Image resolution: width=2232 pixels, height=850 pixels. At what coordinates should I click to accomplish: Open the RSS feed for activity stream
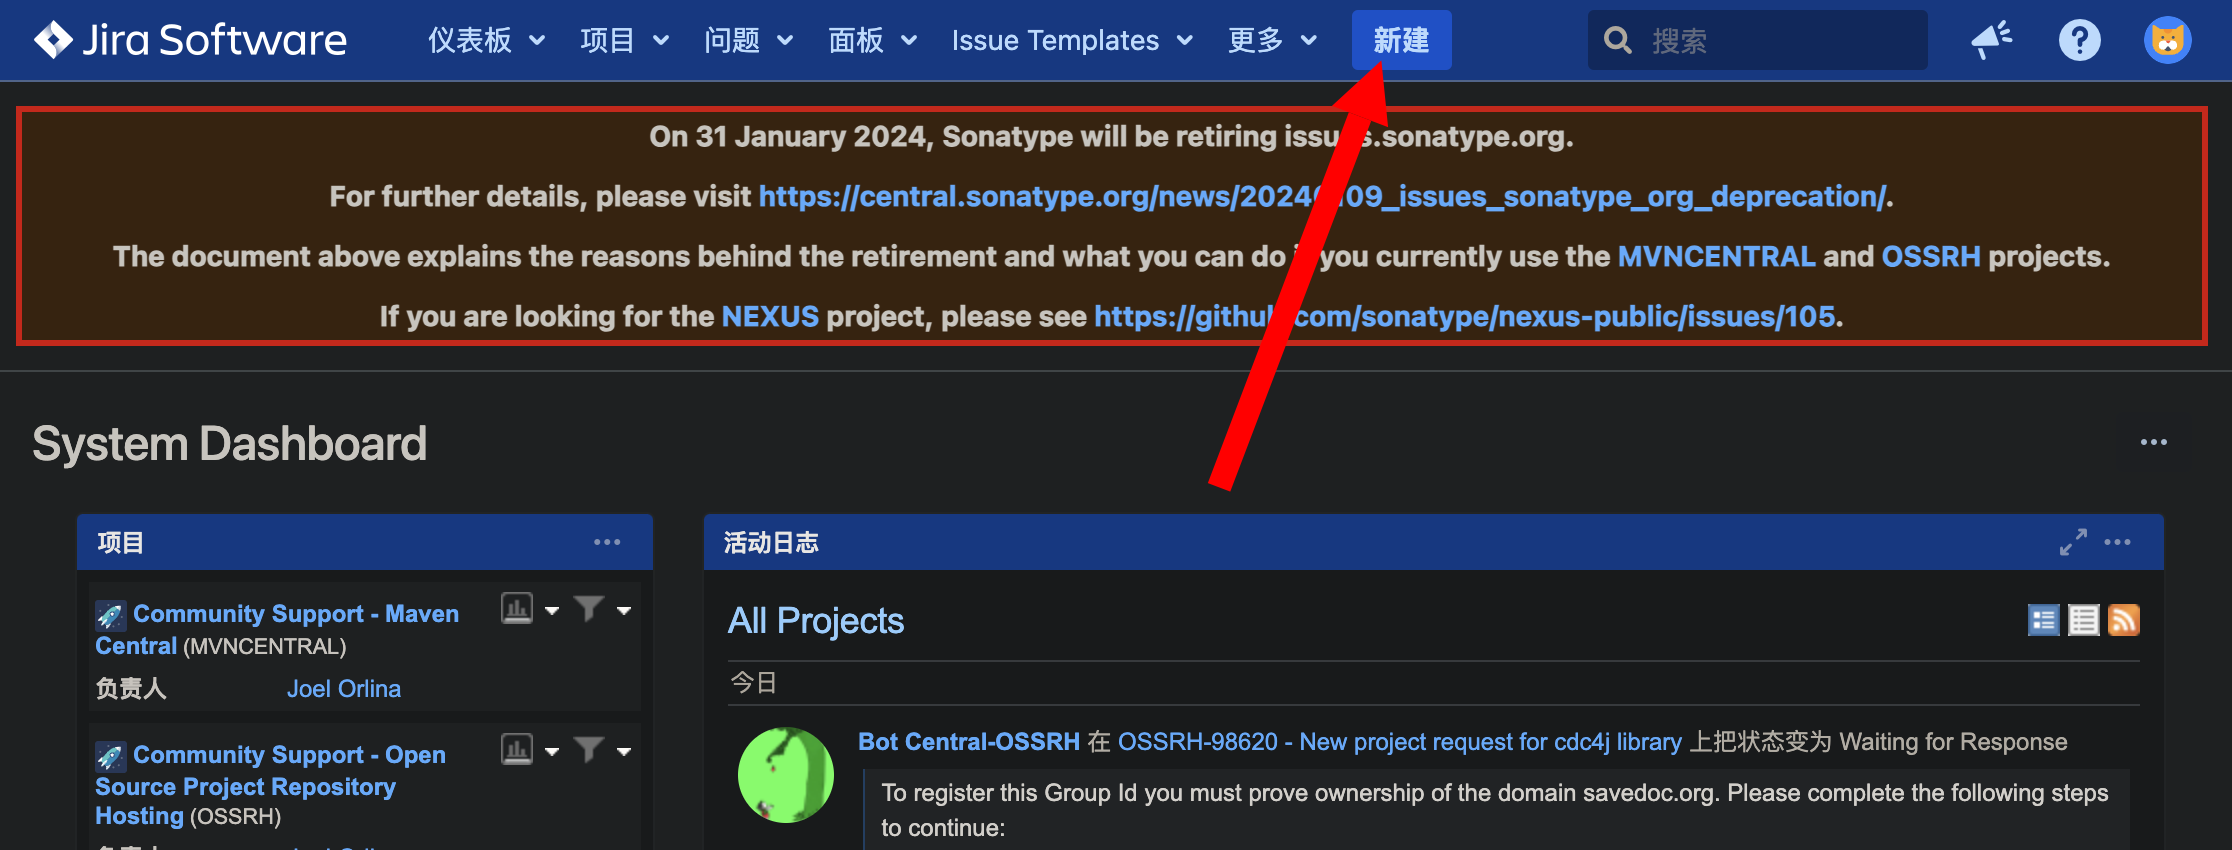click(2124, 620)
